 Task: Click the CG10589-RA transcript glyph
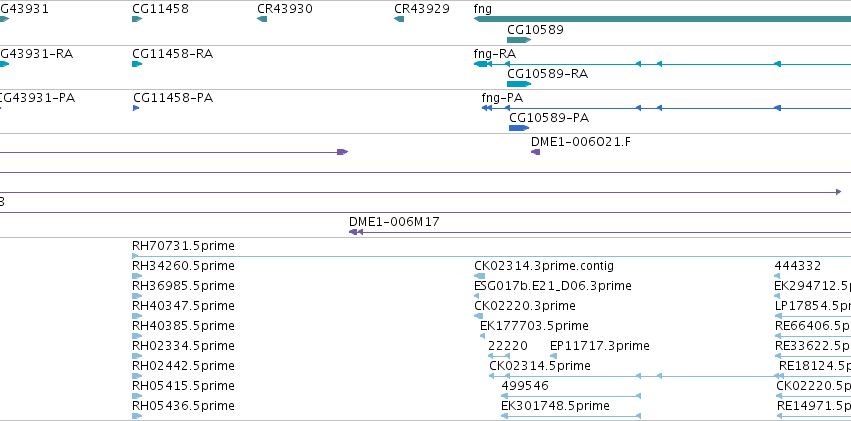click(519, 84)
